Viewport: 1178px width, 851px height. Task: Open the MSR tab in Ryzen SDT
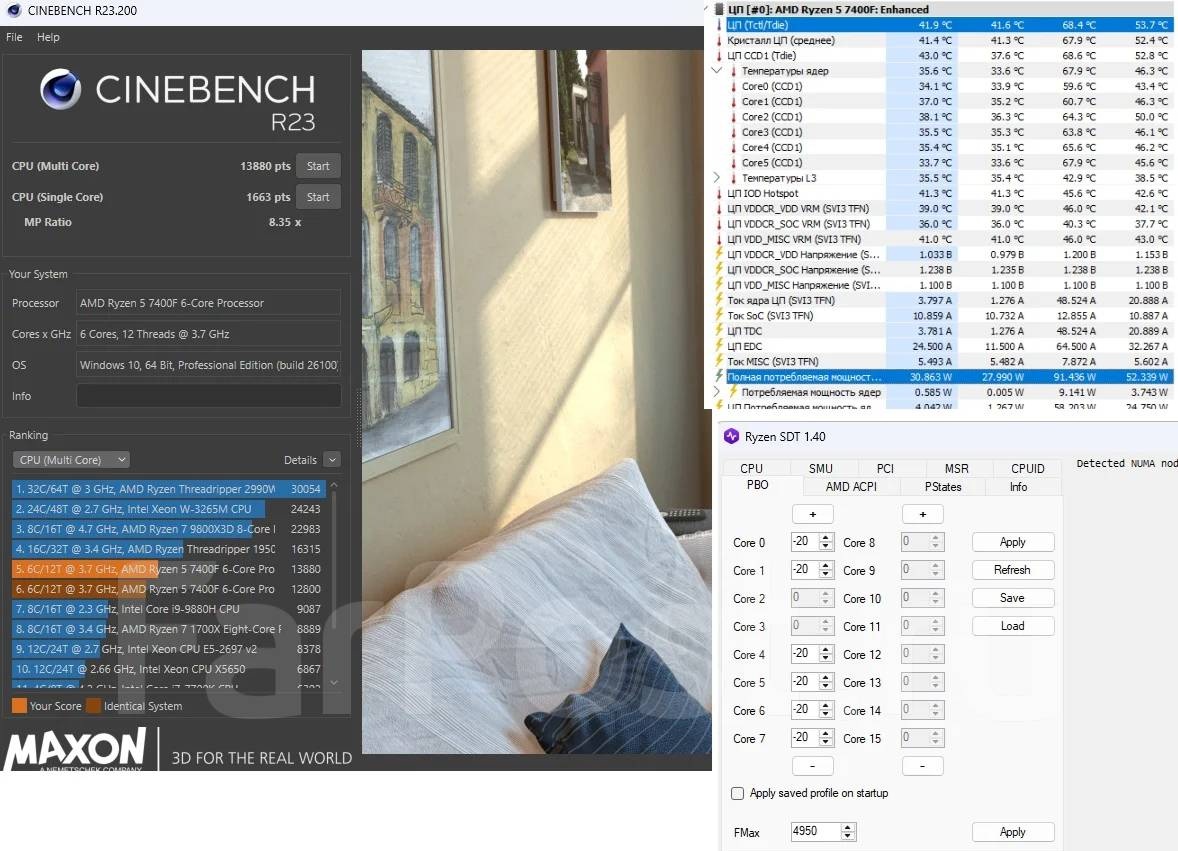pyautogui.click(x=956, y=468)
